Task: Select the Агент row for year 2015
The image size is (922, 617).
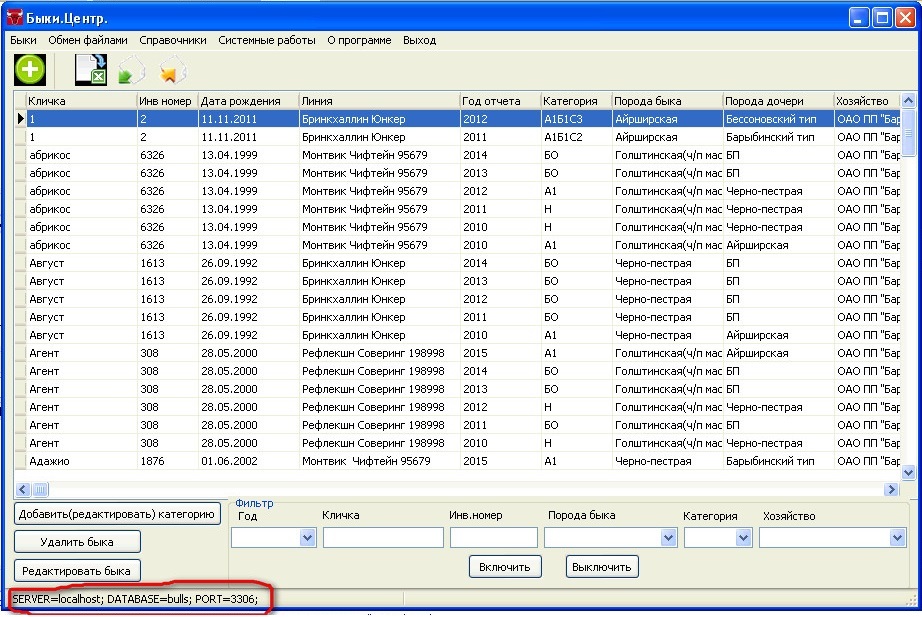Action: [x=459, y=353]
